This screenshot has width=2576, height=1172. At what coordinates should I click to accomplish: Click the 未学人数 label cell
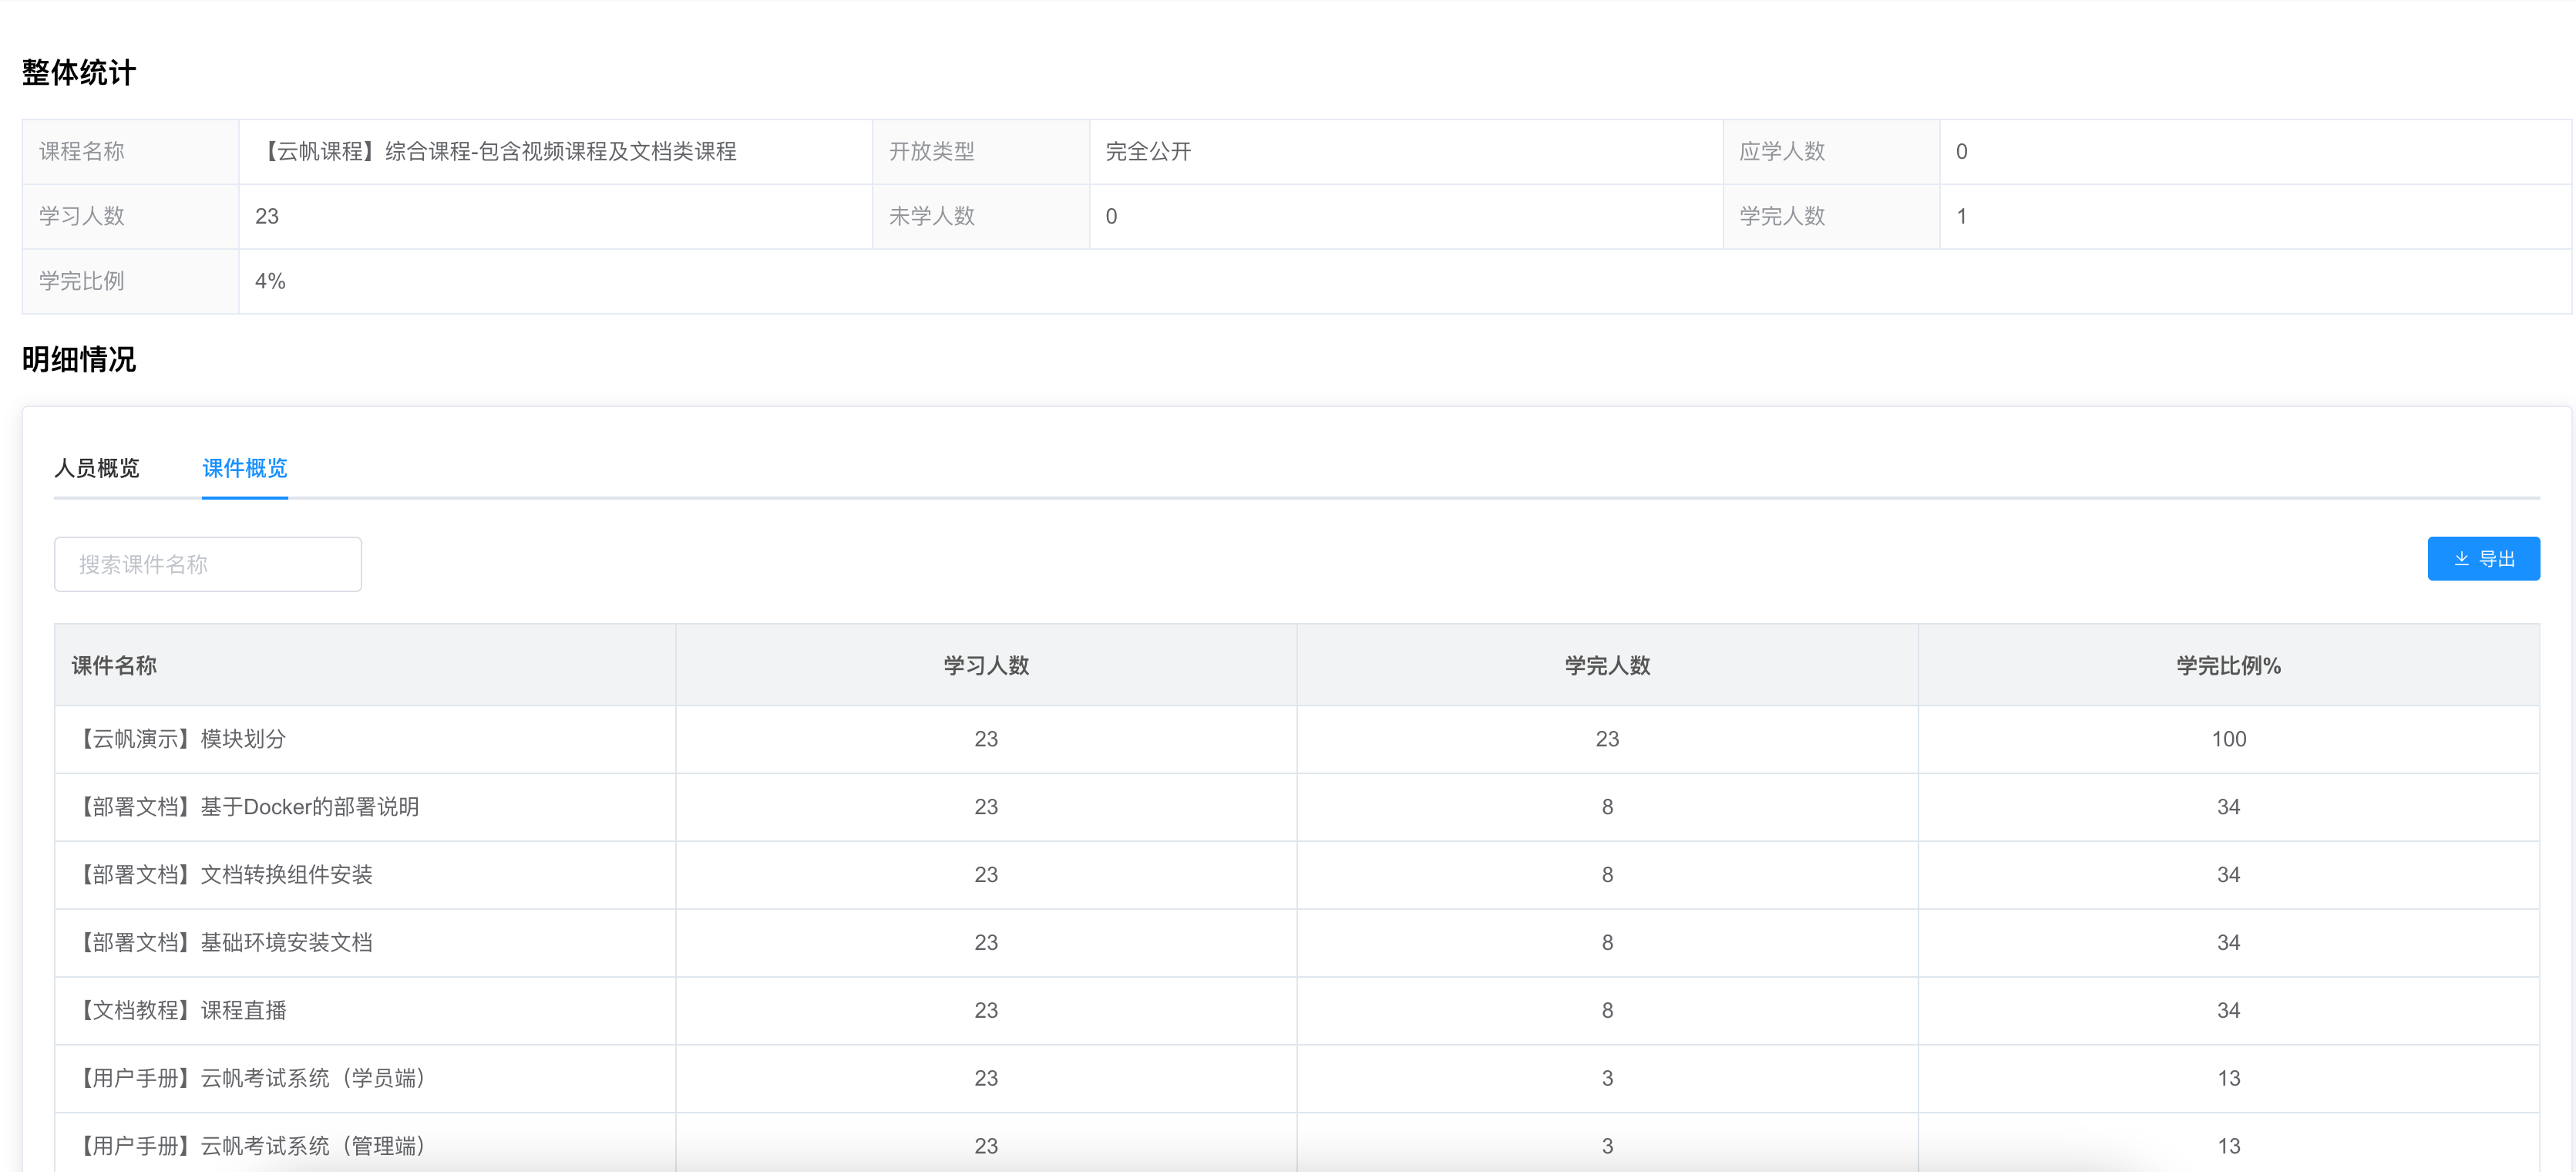[981, 217]
